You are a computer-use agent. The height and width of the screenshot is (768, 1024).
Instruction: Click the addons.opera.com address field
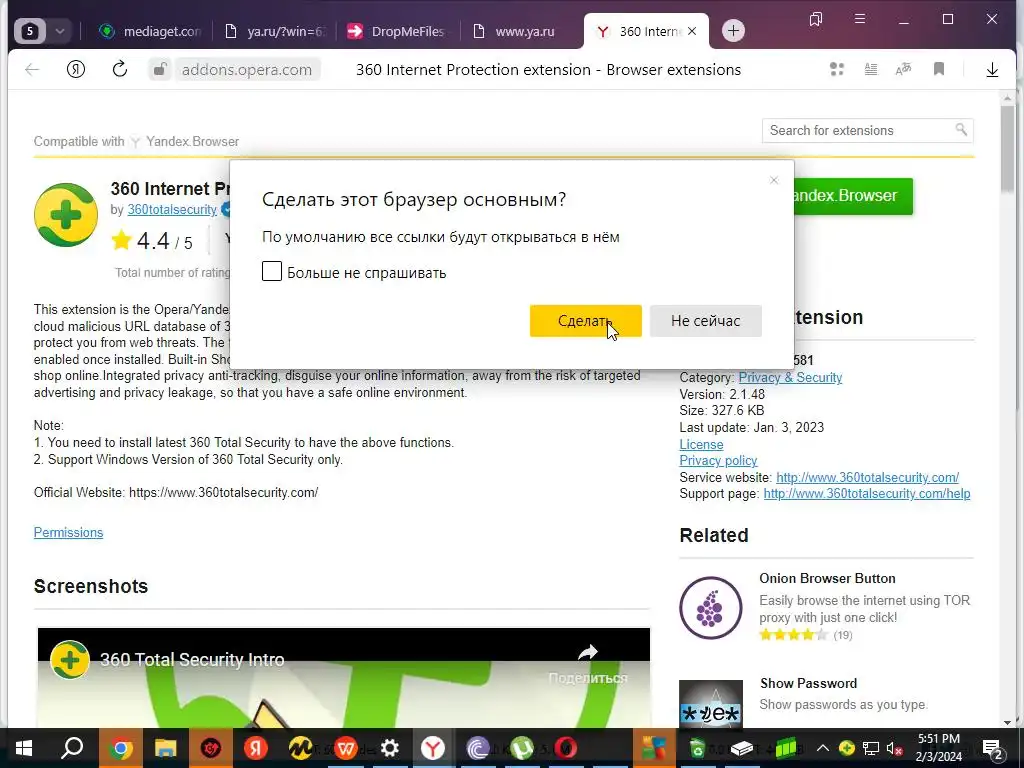(x=247, y=69)
